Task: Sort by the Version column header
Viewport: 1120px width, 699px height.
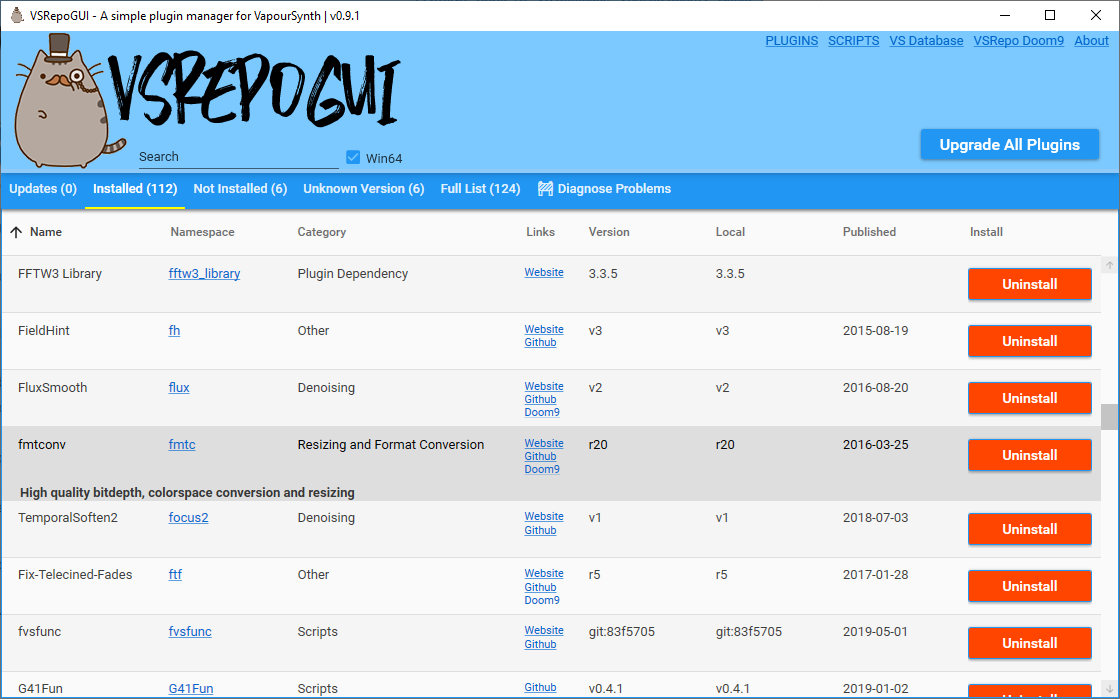Action: click(x=609, y=232)
